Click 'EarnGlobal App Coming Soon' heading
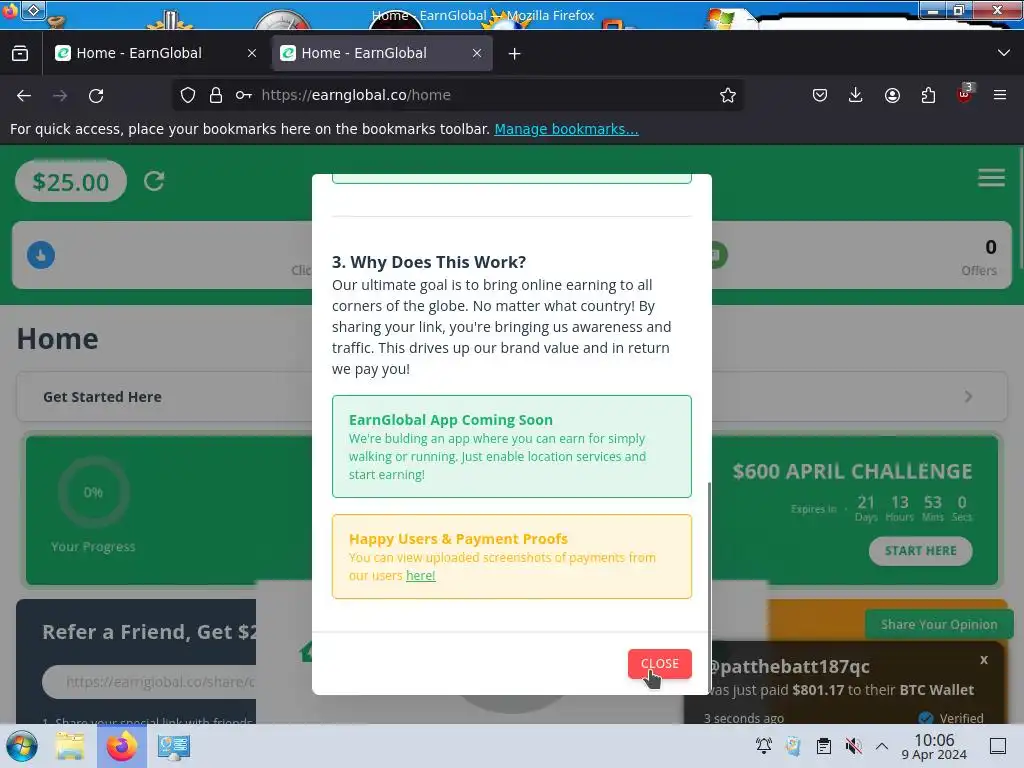1024x768 pixels. click(451, 420)
